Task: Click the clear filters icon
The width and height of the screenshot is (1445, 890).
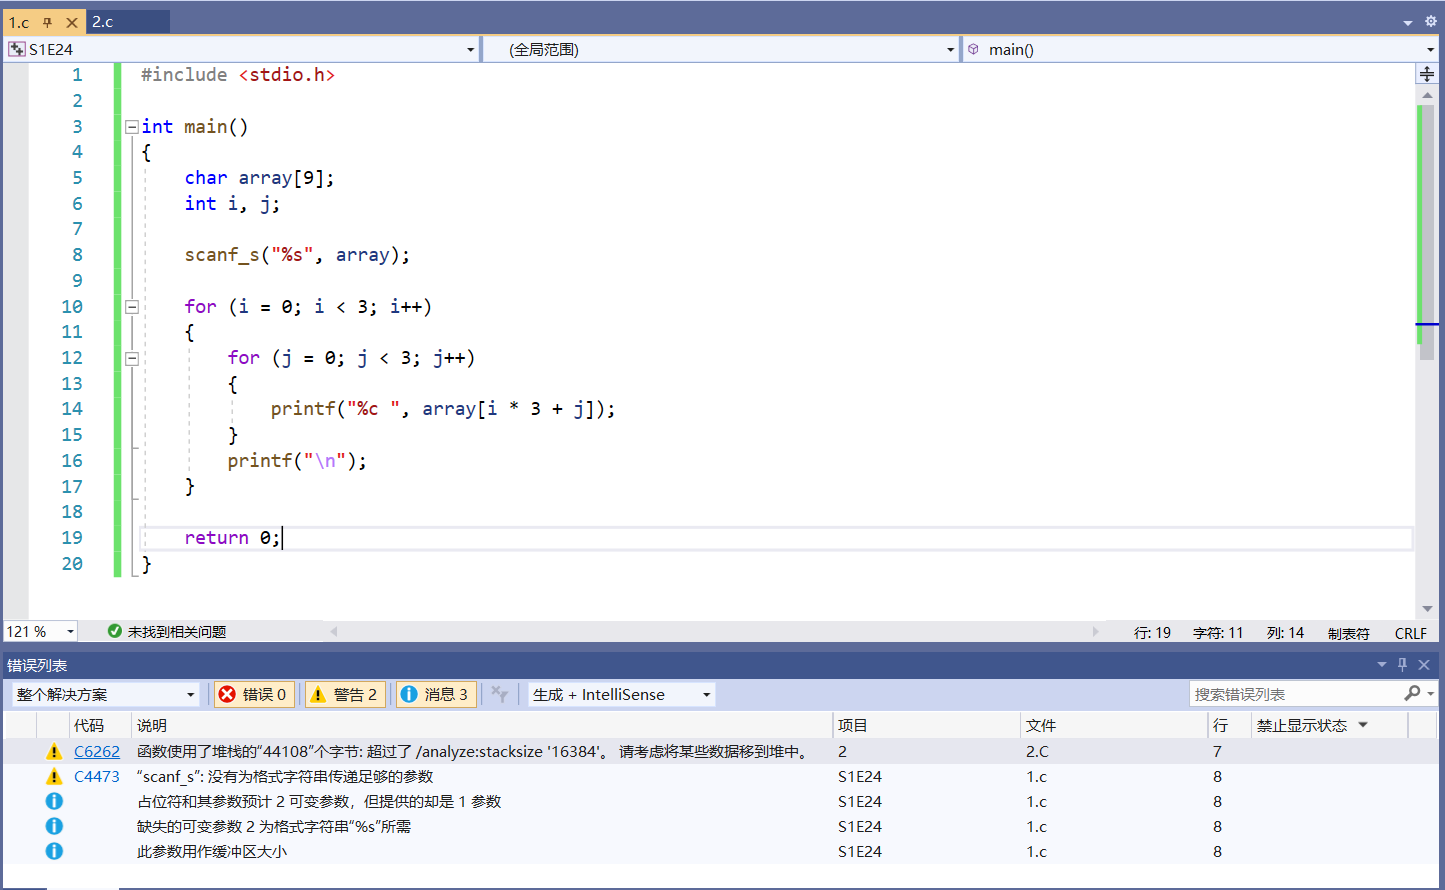Action: click(x=500, y=694)
